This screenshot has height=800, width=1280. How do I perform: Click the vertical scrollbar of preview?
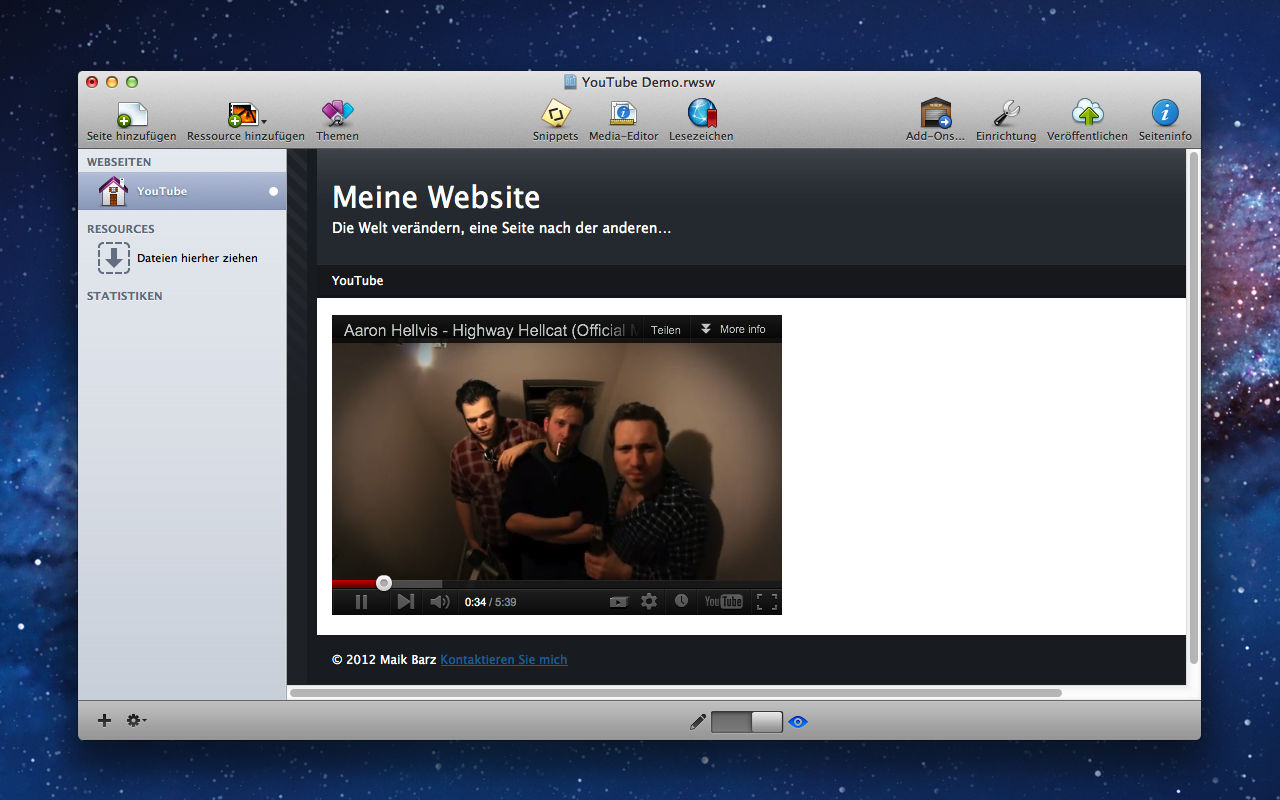click(x=1193, y=408)
